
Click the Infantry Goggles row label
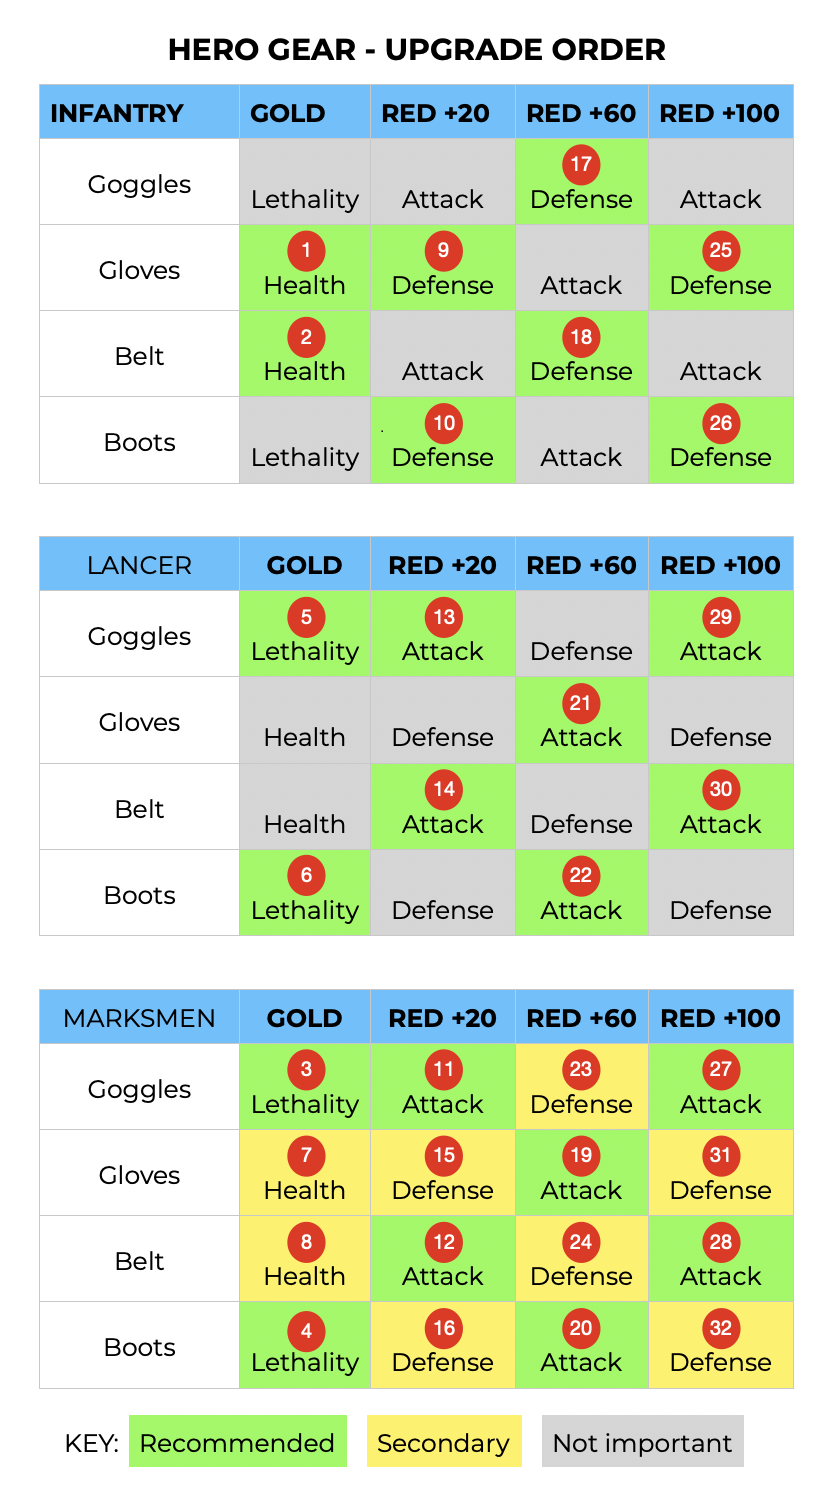139,184
